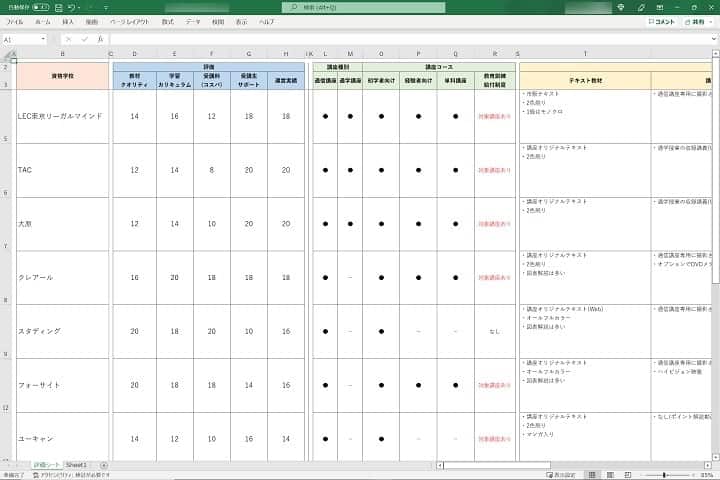Select the フォーサイト school name cell
Viewport: 720px width, 480px height.
(62, 385)
